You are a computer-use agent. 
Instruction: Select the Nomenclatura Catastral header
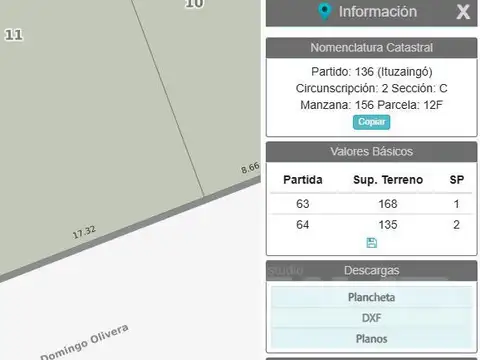click(371, 48)
